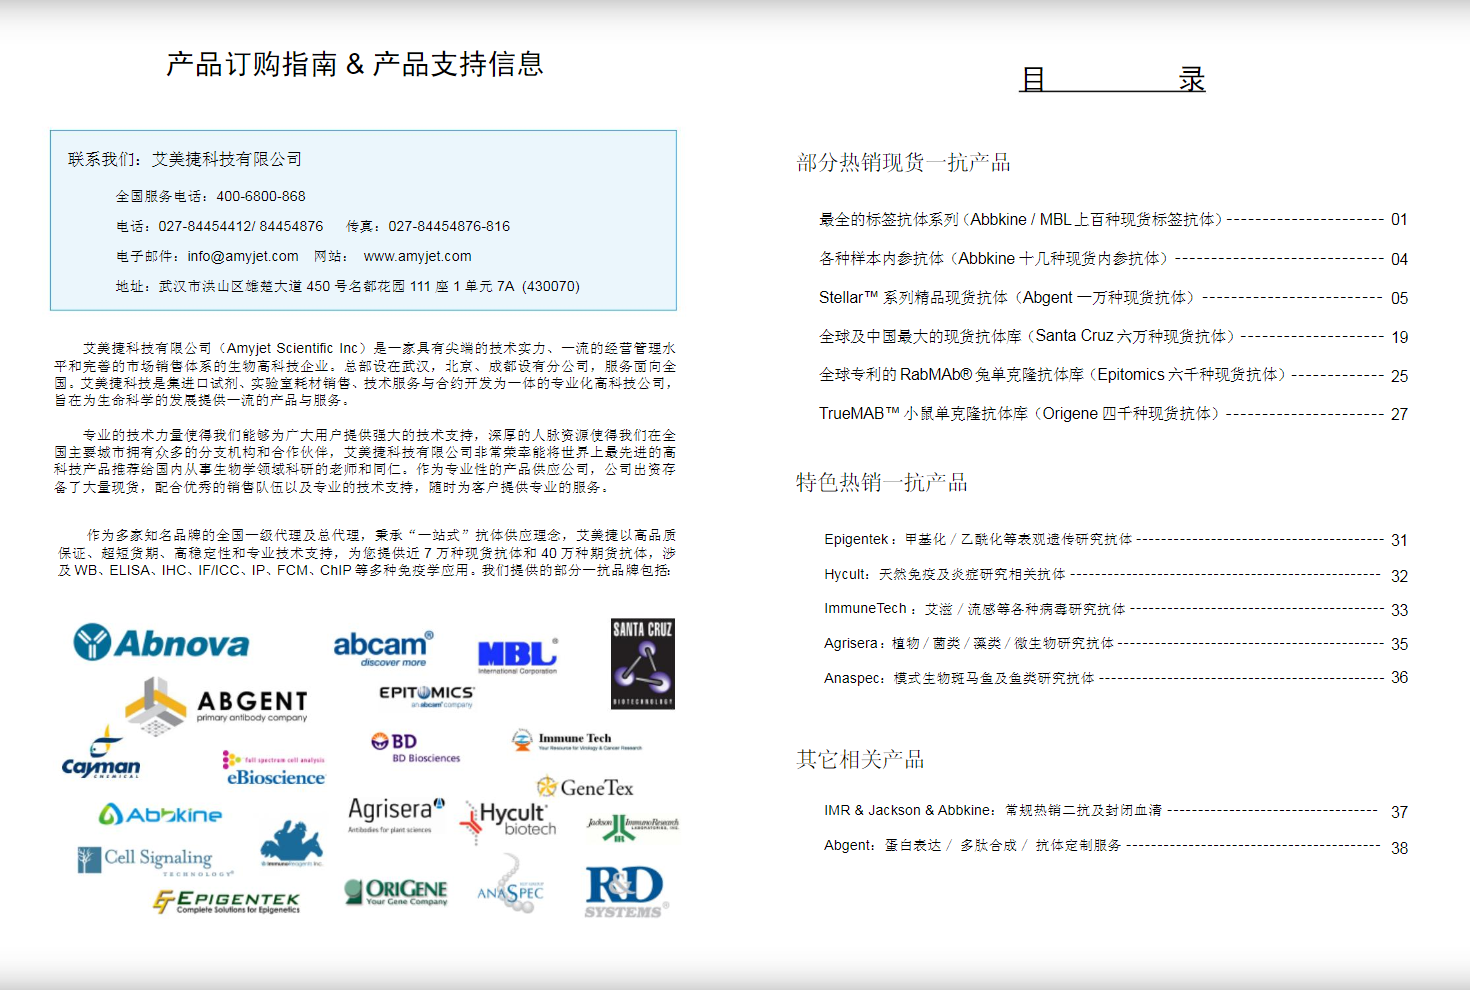This screenshot has height=990, width=1470.
Task: Click the 其它相关产品 section heading
Action: point(861,760)
